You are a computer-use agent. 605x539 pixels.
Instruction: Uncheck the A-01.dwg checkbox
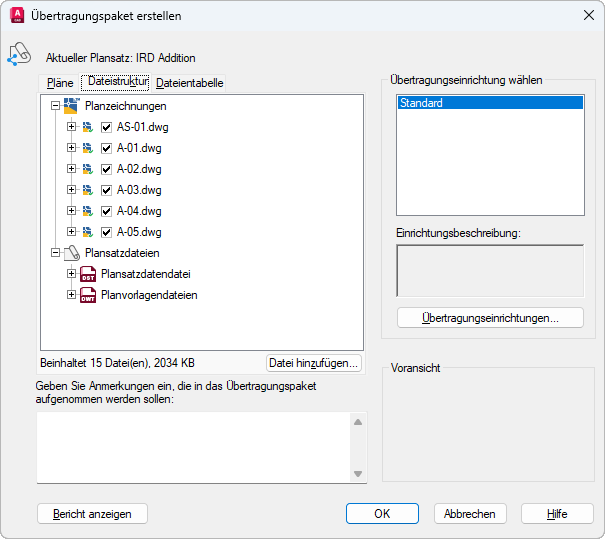[106, 148]
